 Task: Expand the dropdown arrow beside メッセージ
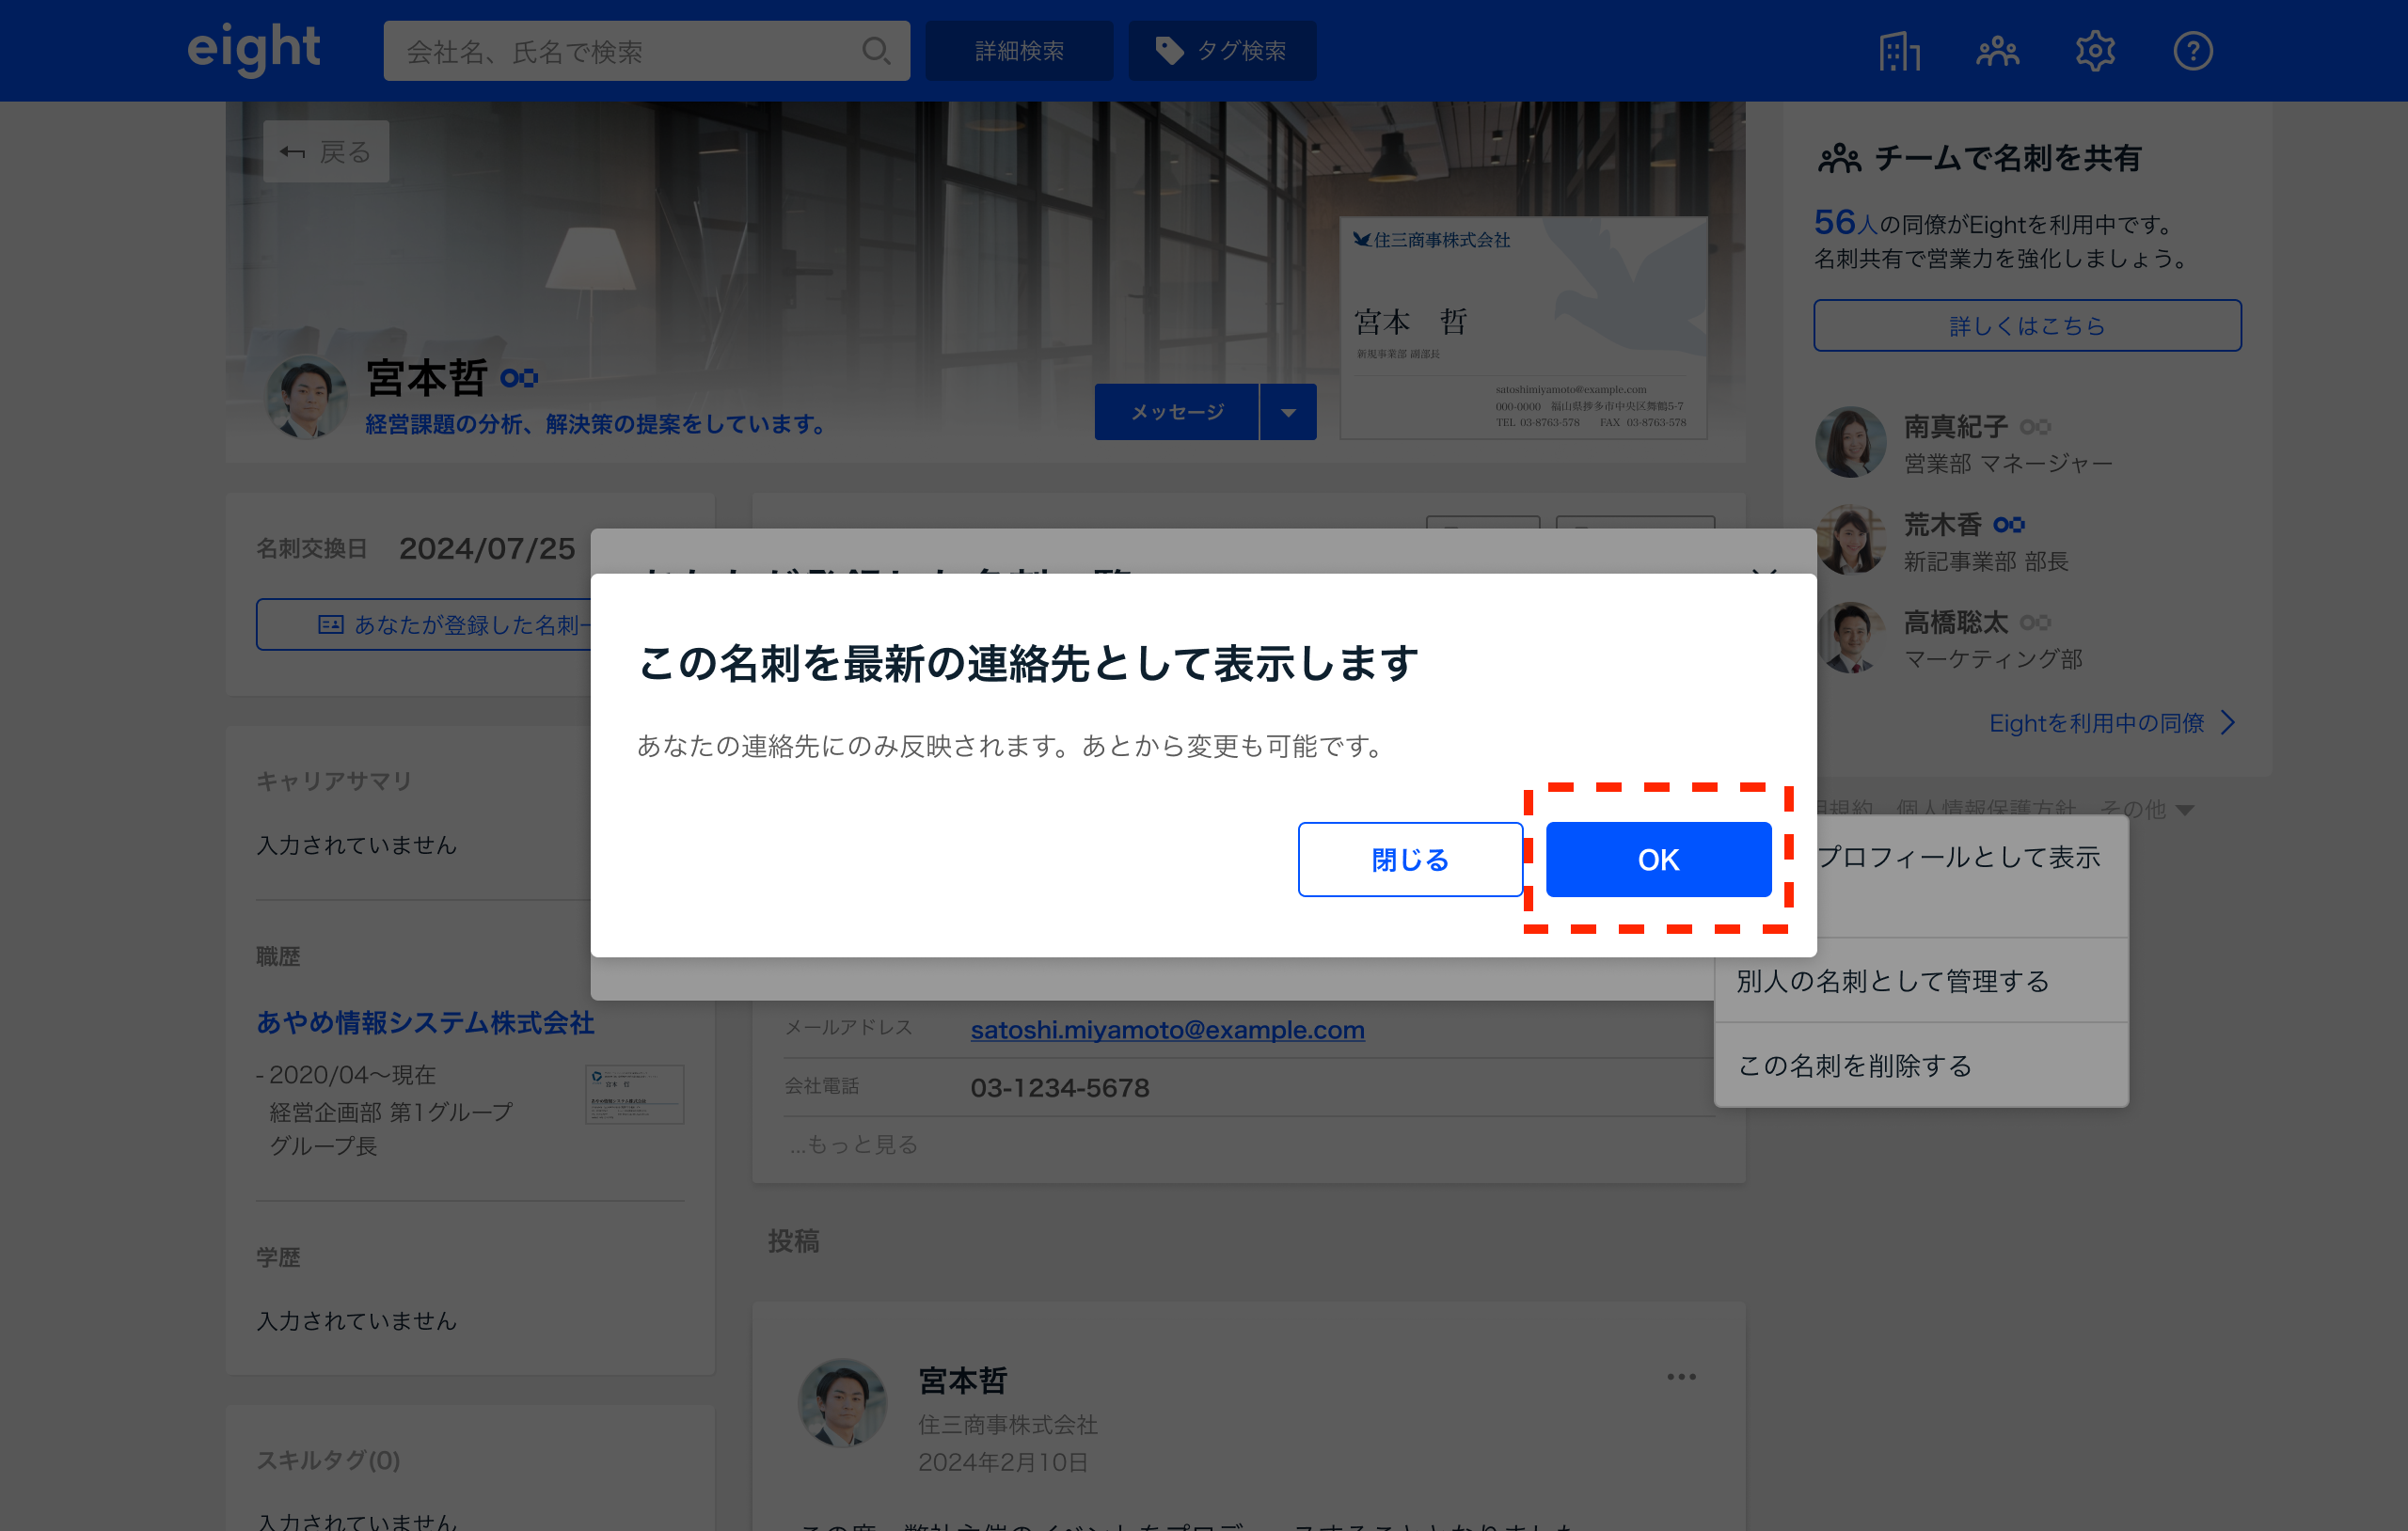(x=1288, y=412)
